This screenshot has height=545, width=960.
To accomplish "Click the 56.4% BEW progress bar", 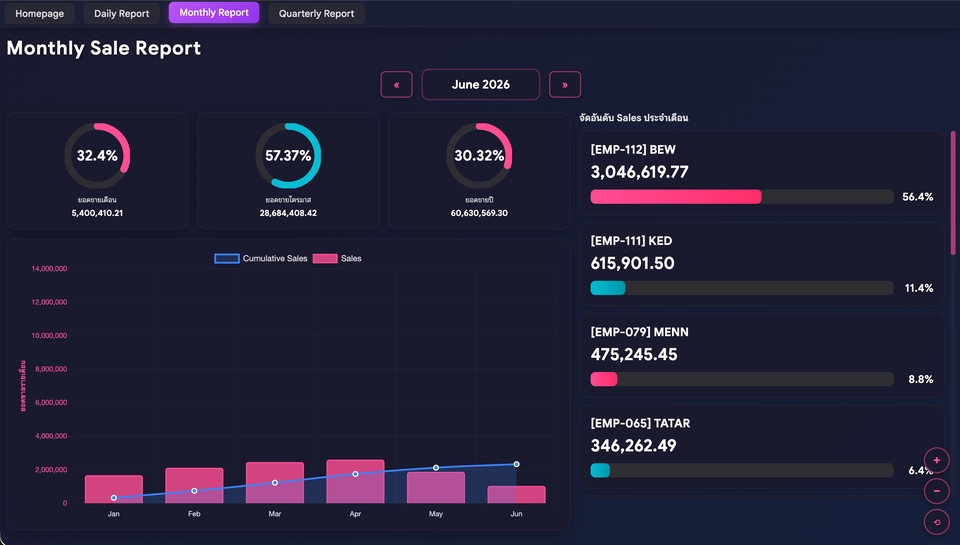I will [x=741, y=197].
